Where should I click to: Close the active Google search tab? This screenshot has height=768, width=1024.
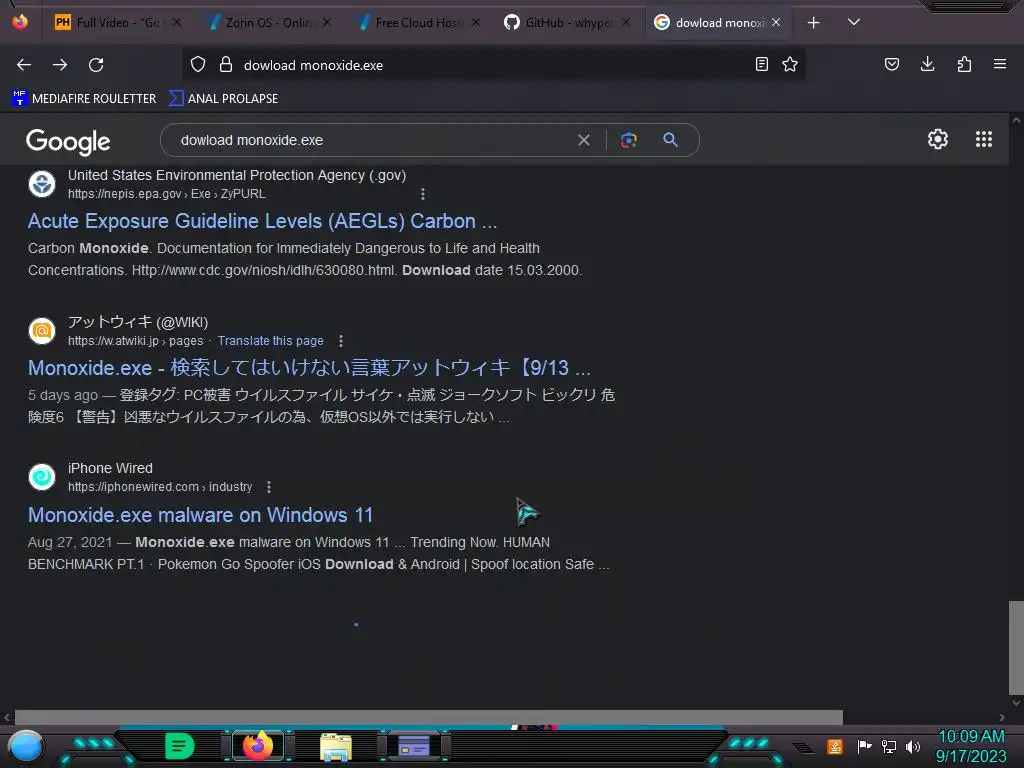[x=776, y=23]
